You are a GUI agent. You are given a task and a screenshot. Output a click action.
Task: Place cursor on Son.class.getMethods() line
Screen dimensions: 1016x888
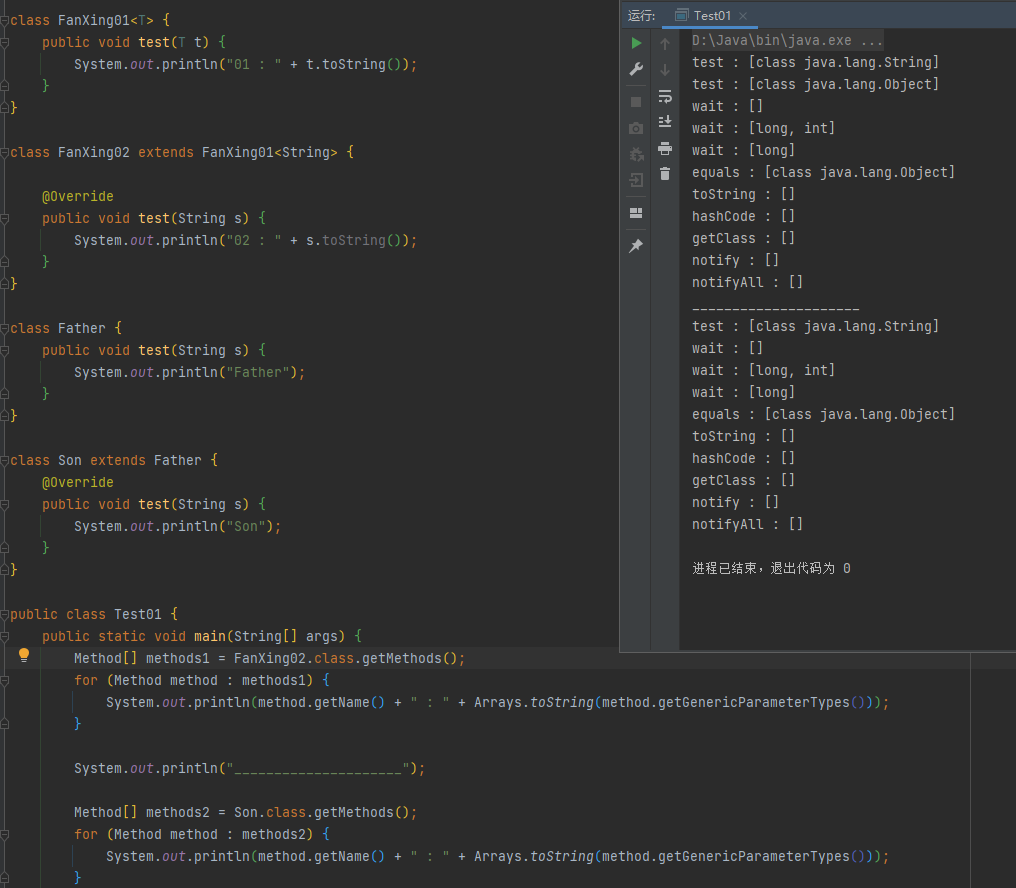[245, 812]
